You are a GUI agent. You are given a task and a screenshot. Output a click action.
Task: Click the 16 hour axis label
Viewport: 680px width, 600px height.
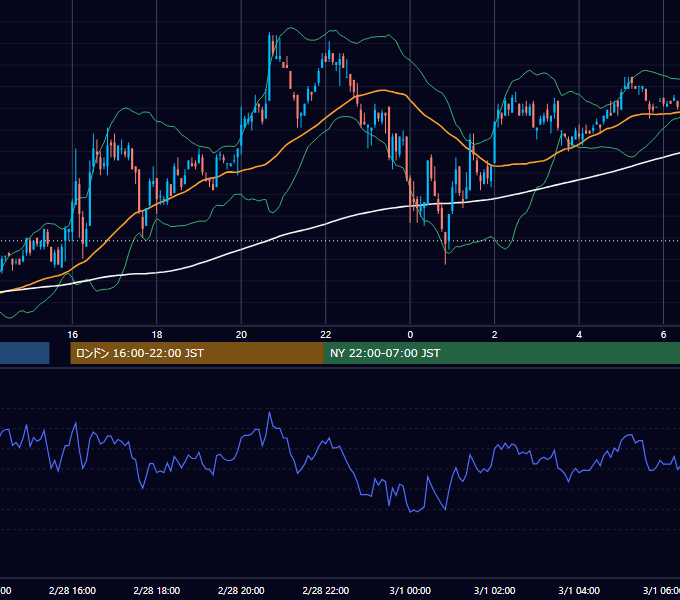72,335
